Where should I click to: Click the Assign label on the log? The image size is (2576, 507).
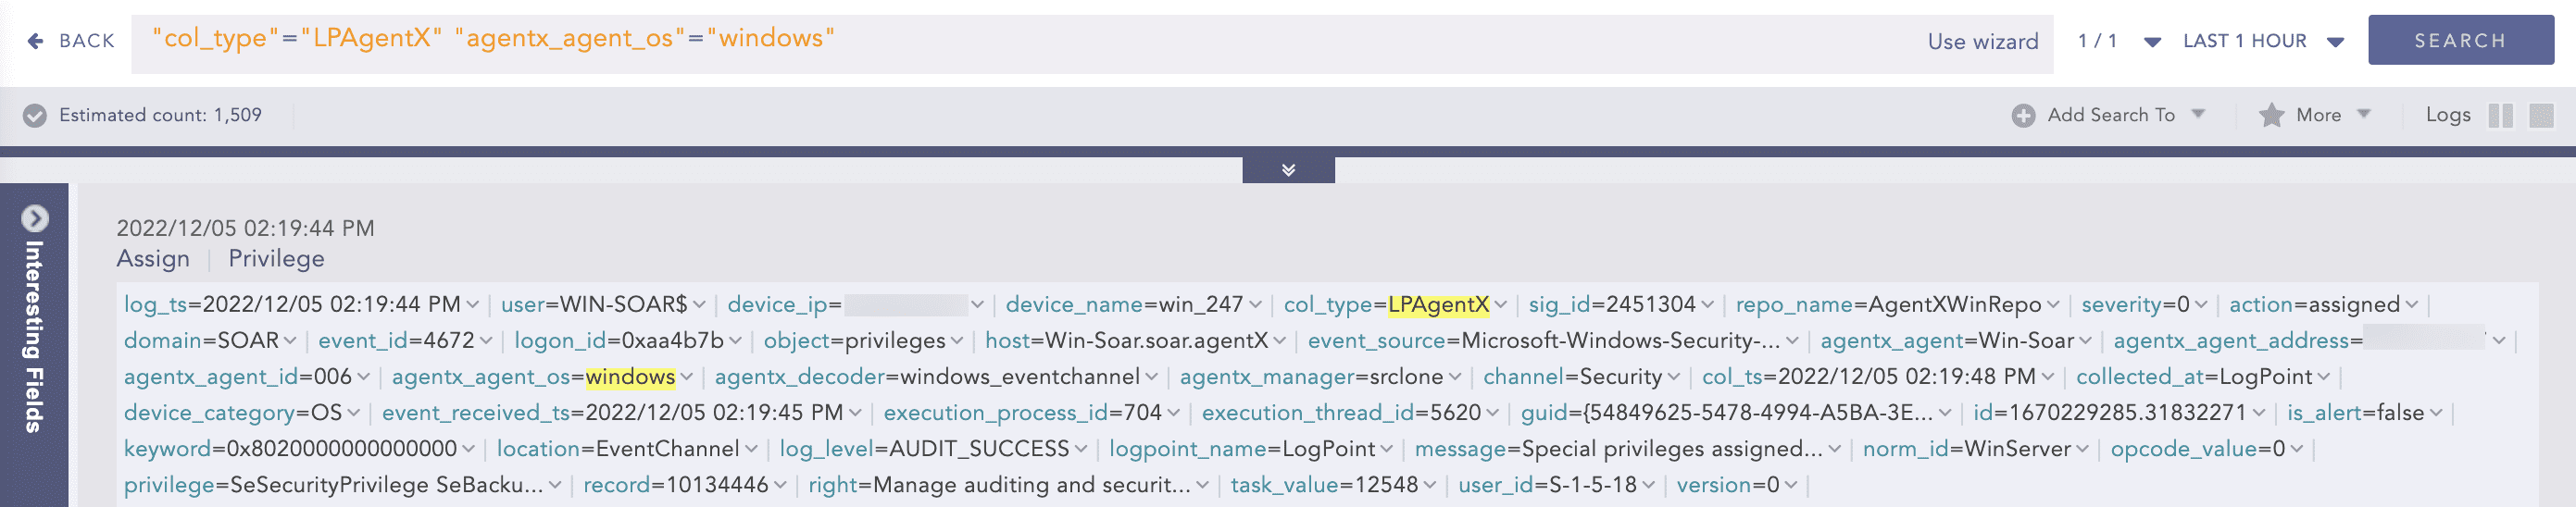(x=153, y=259)
